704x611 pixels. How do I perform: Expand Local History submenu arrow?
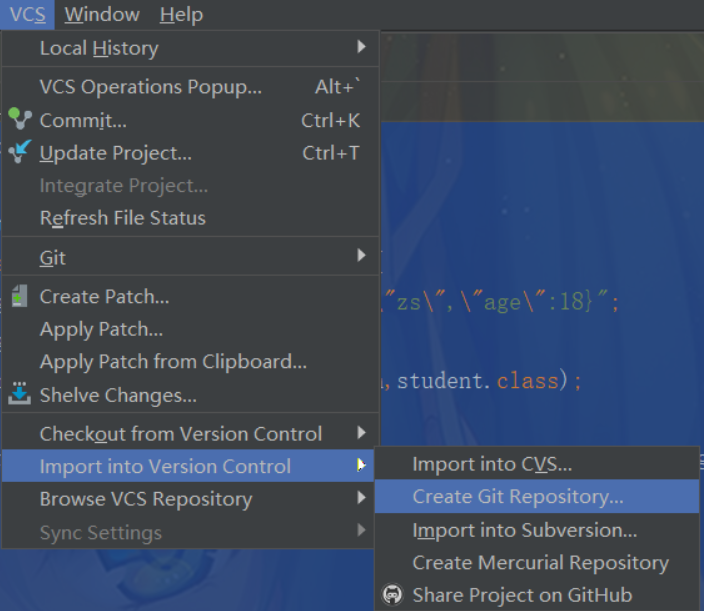coord(361,47)
